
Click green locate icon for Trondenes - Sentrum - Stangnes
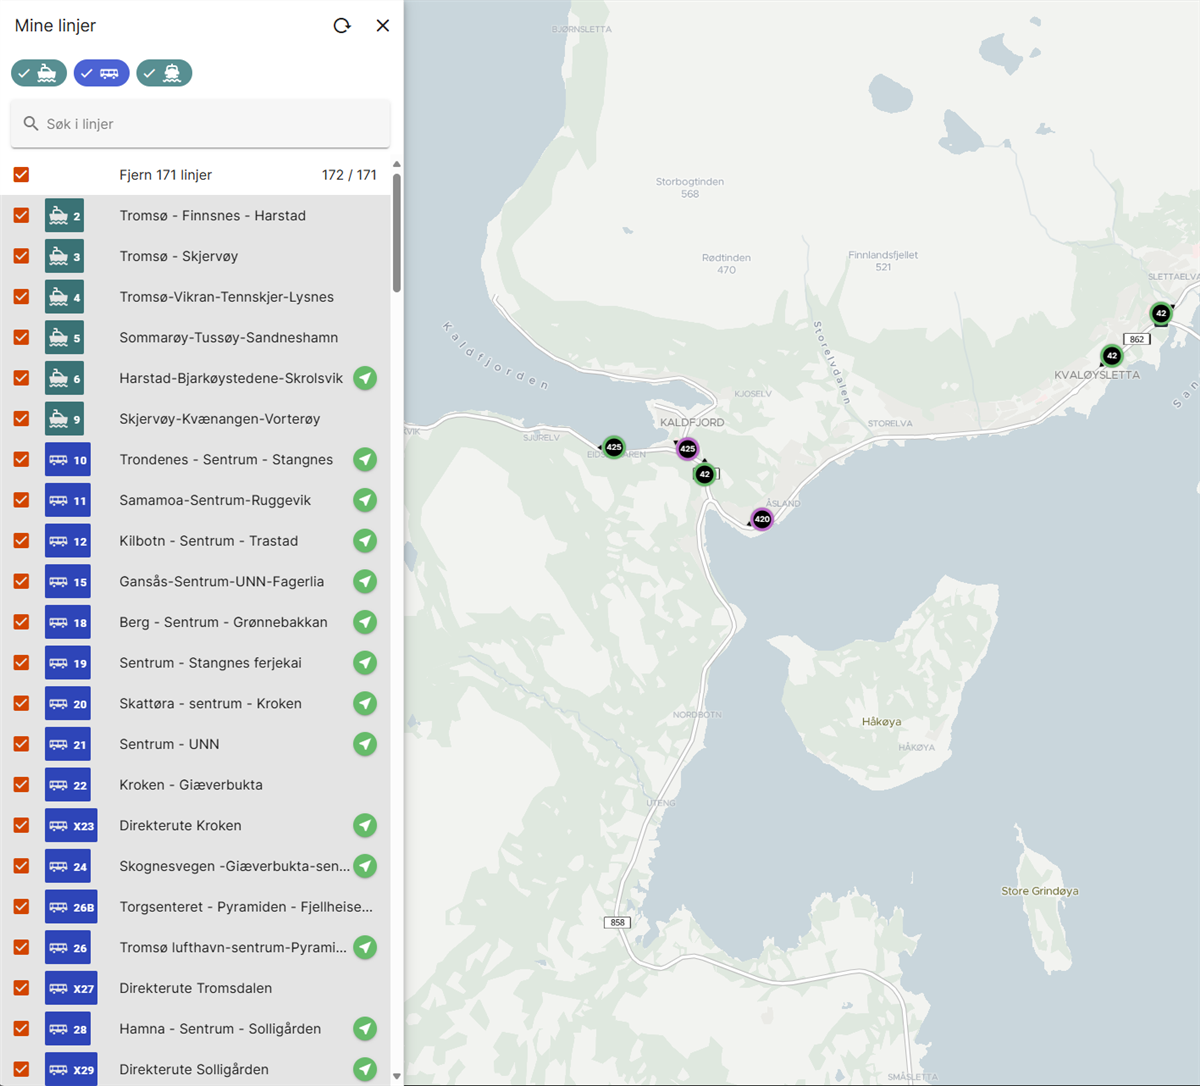click(365, 460)
